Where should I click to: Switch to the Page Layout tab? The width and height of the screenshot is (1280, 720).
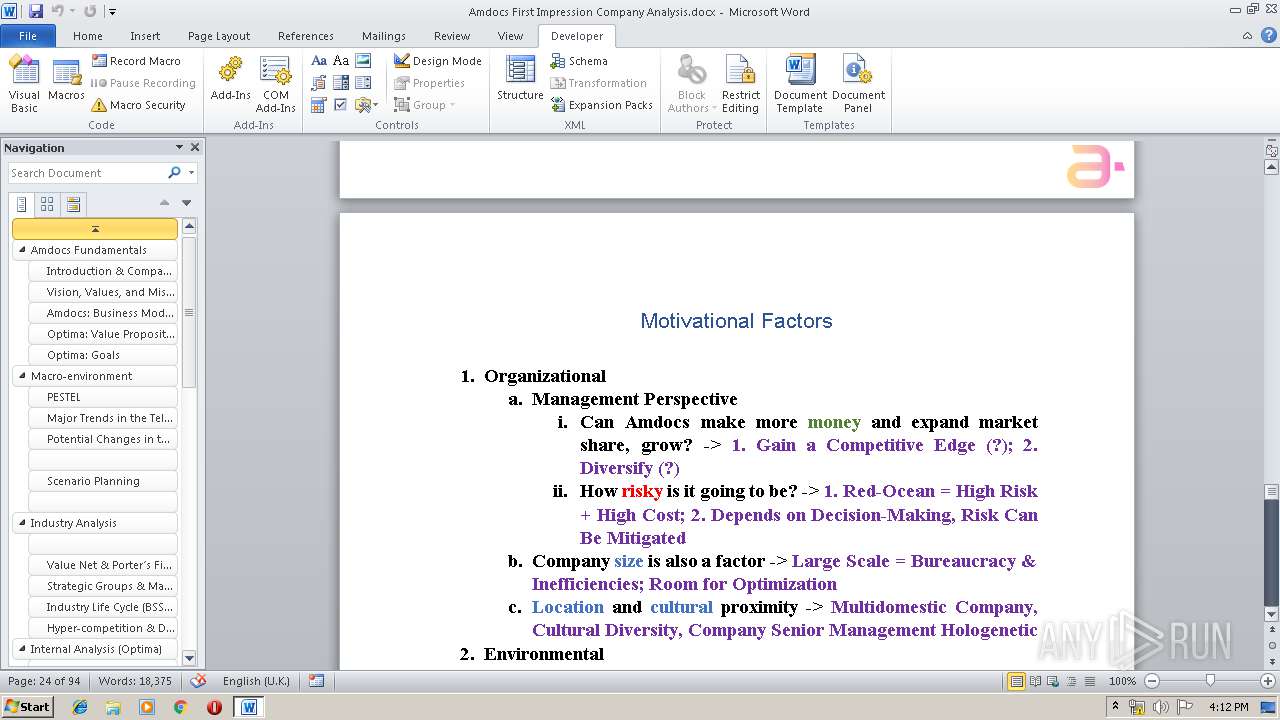tap(219, 36)
